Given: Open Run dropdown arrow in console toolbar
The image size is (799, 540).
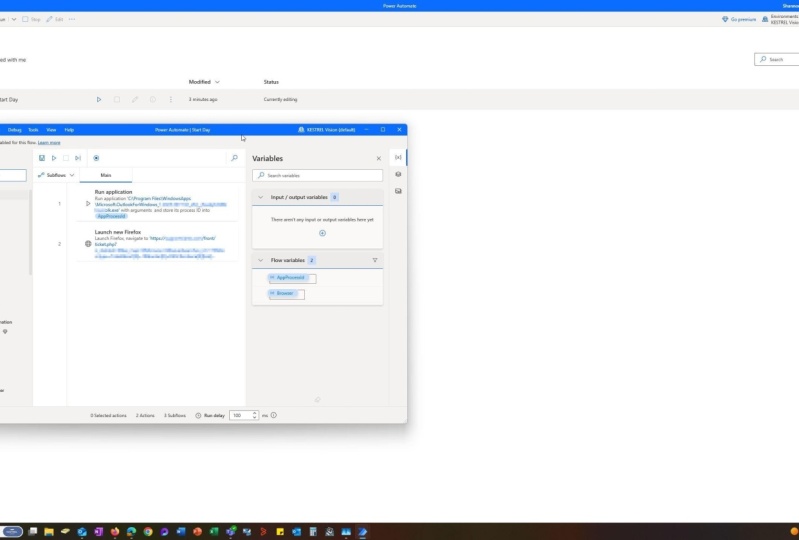Looking at the screenshot, I should pos(14,19).
